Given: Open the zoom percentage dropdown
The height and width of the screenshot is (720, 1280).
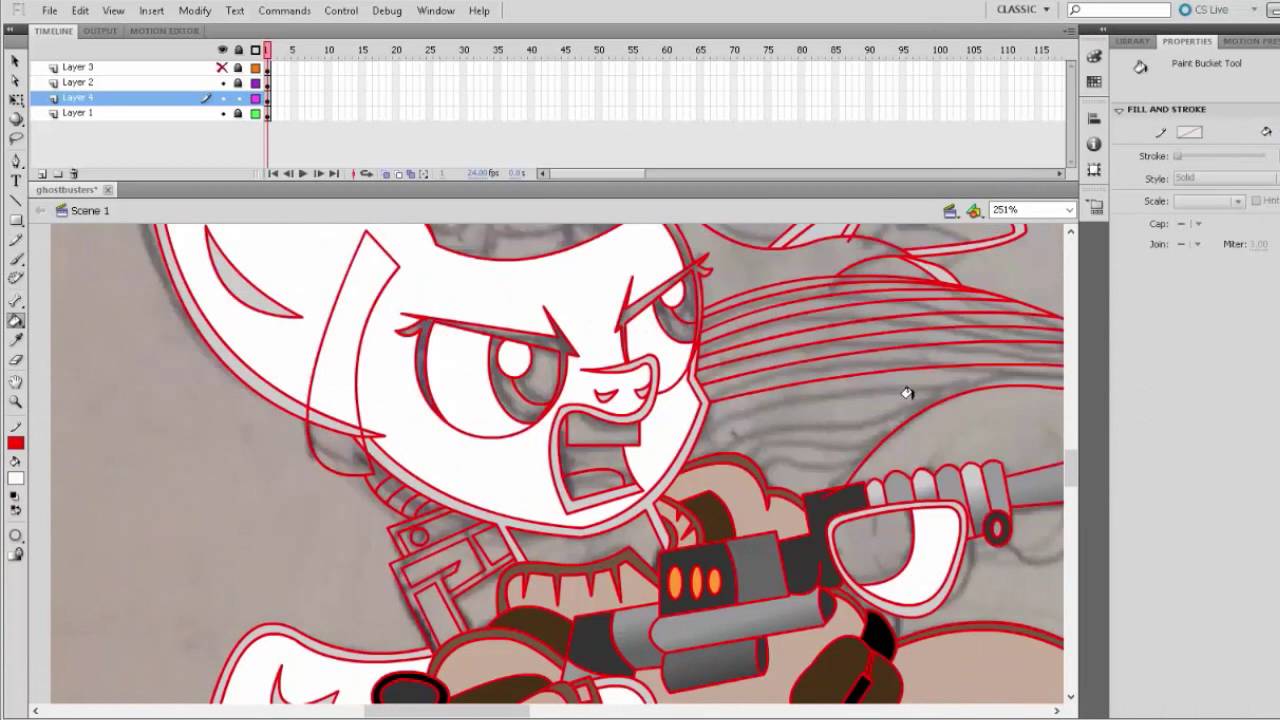Looking at the screenshot, I should pyautogui.click(x=1069, y=210).
